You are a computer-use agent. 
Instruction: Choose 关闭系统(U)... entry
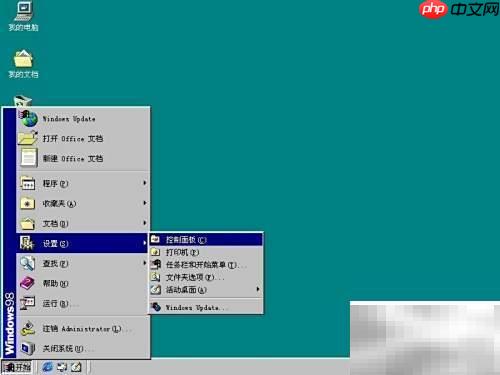(x=83, y=348)
